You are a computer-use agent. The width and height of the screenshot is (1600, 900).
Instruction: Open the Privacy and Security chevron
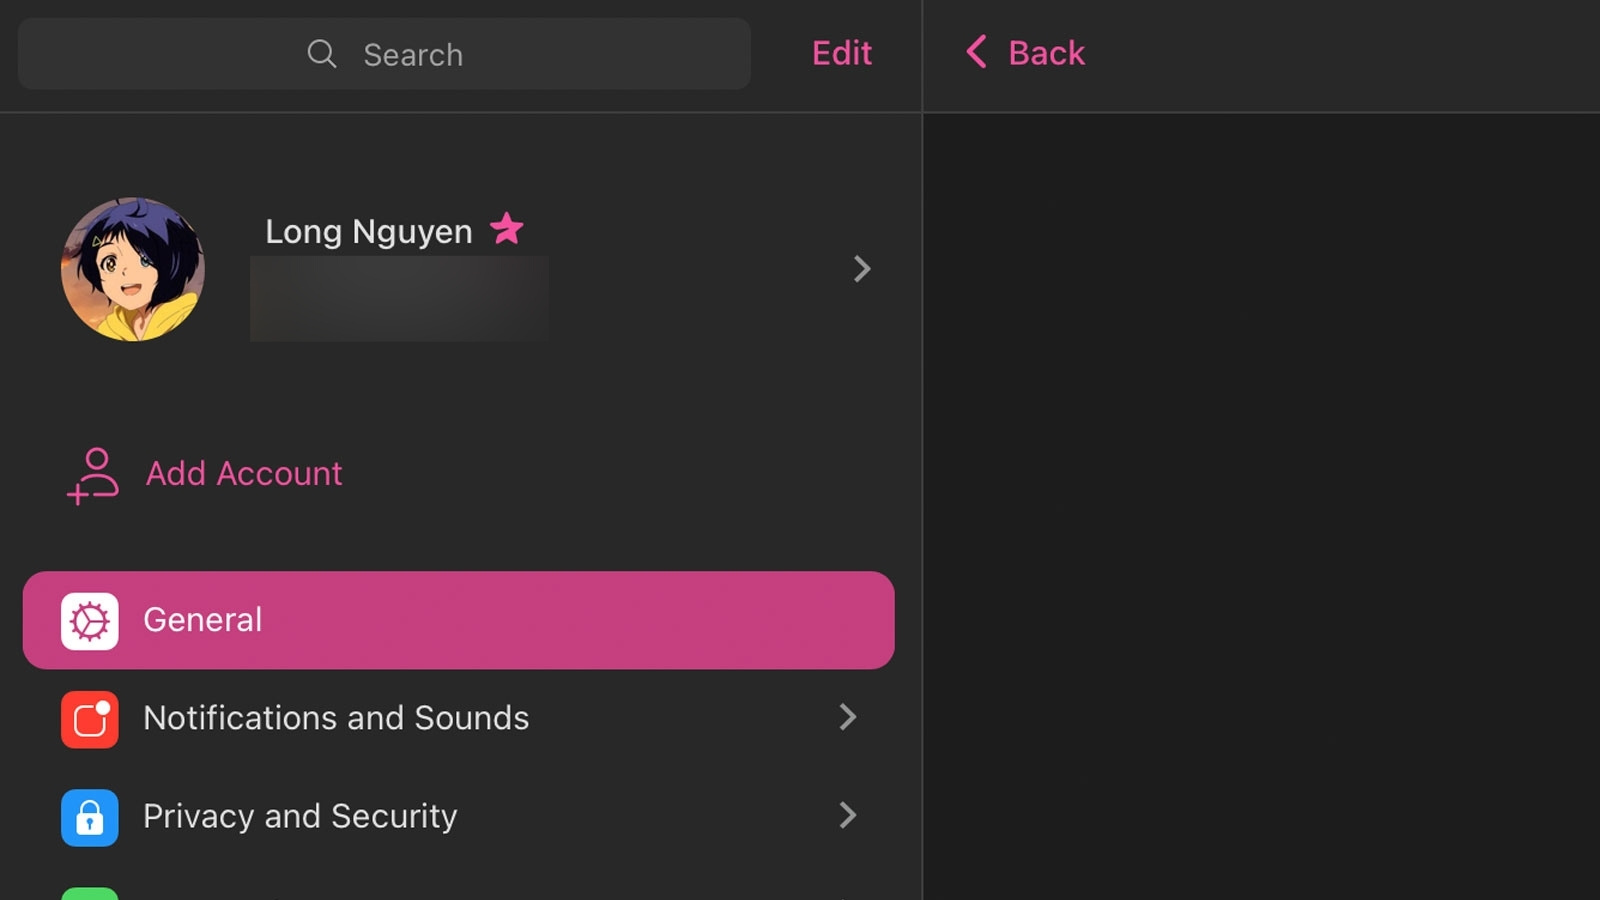pos(848,815)
